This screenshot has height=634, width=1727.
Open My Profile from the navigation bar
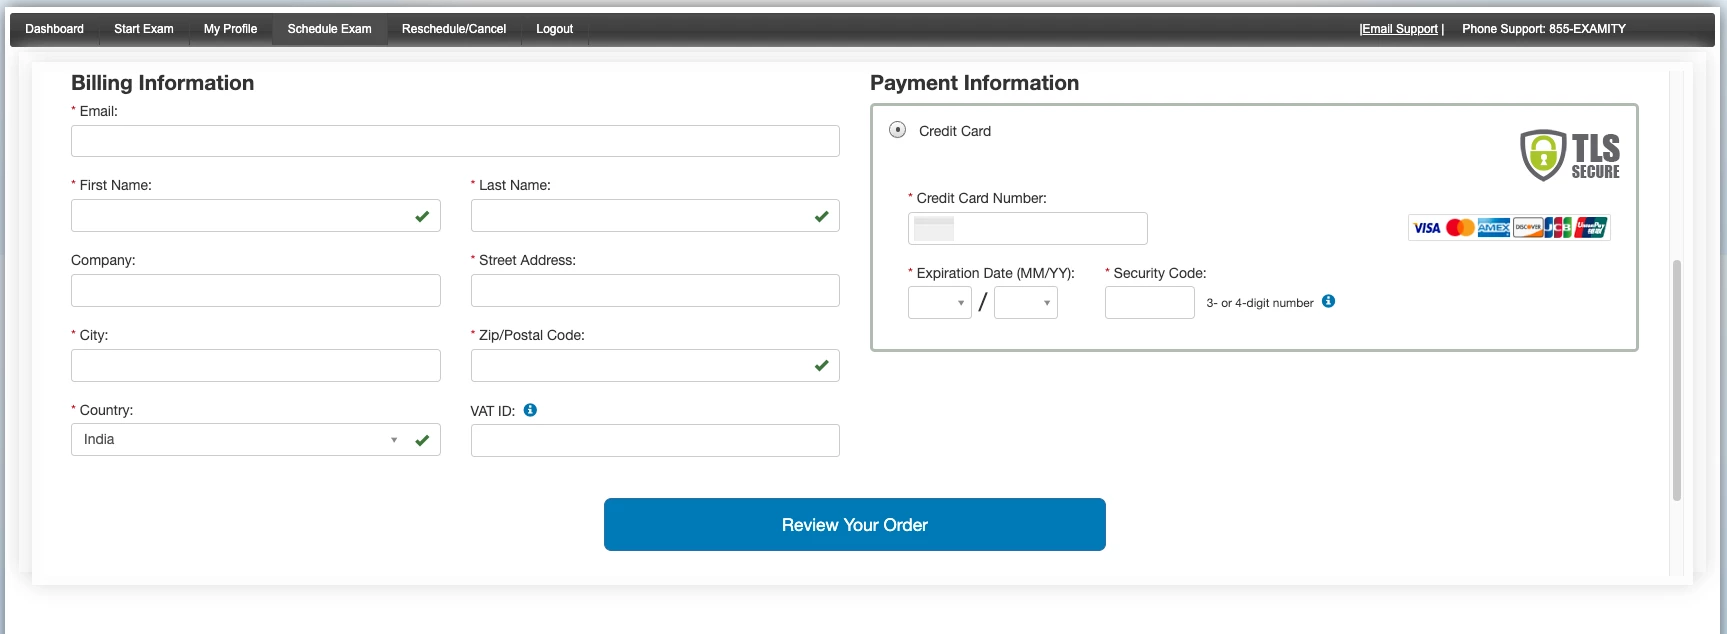(x=230, y=29)
